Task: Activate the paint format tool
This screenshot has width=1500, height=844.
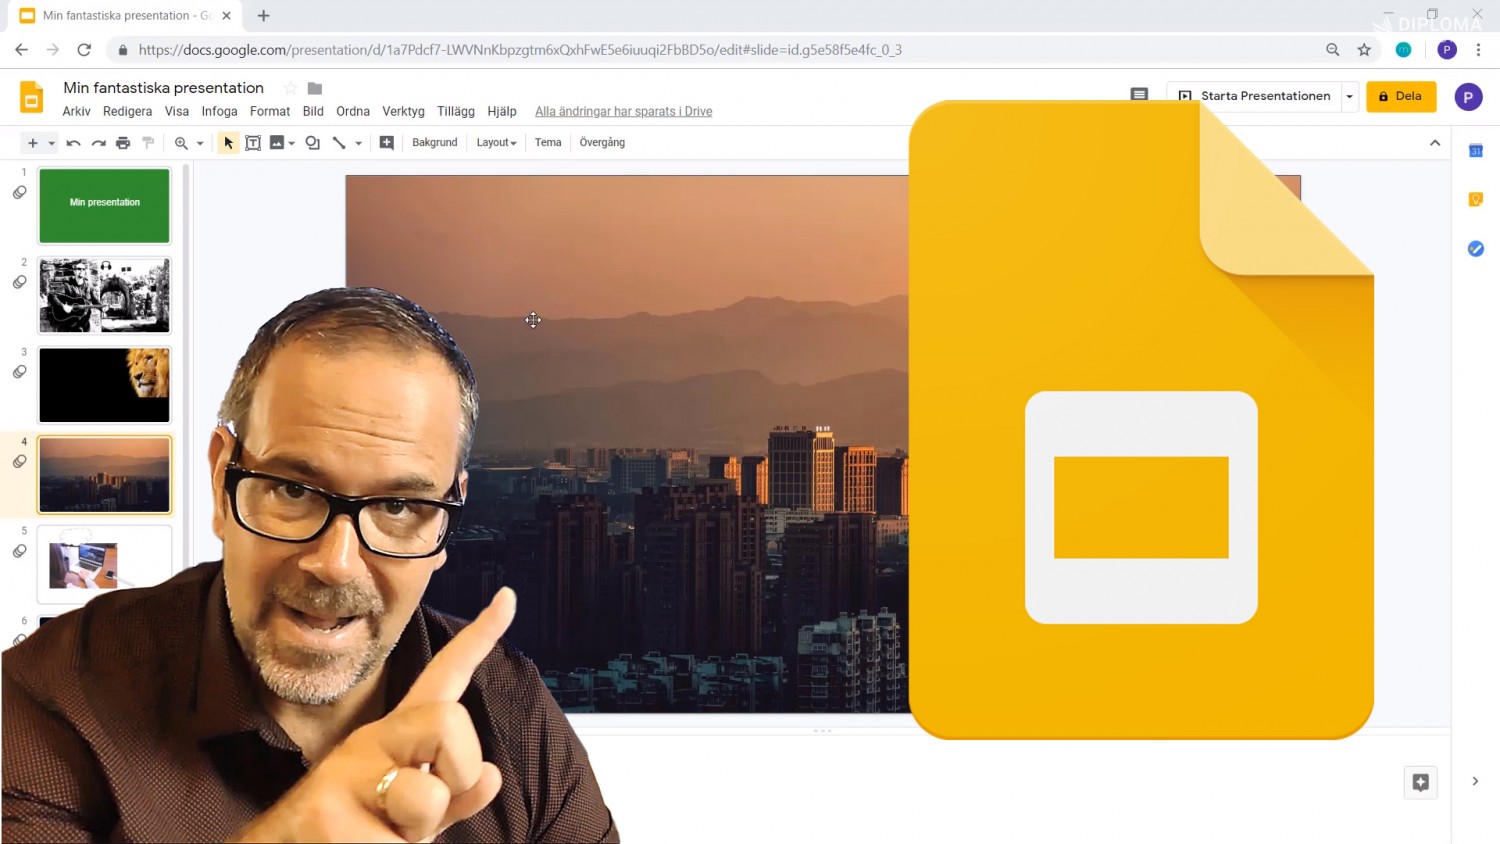Action: coord(148,143)
